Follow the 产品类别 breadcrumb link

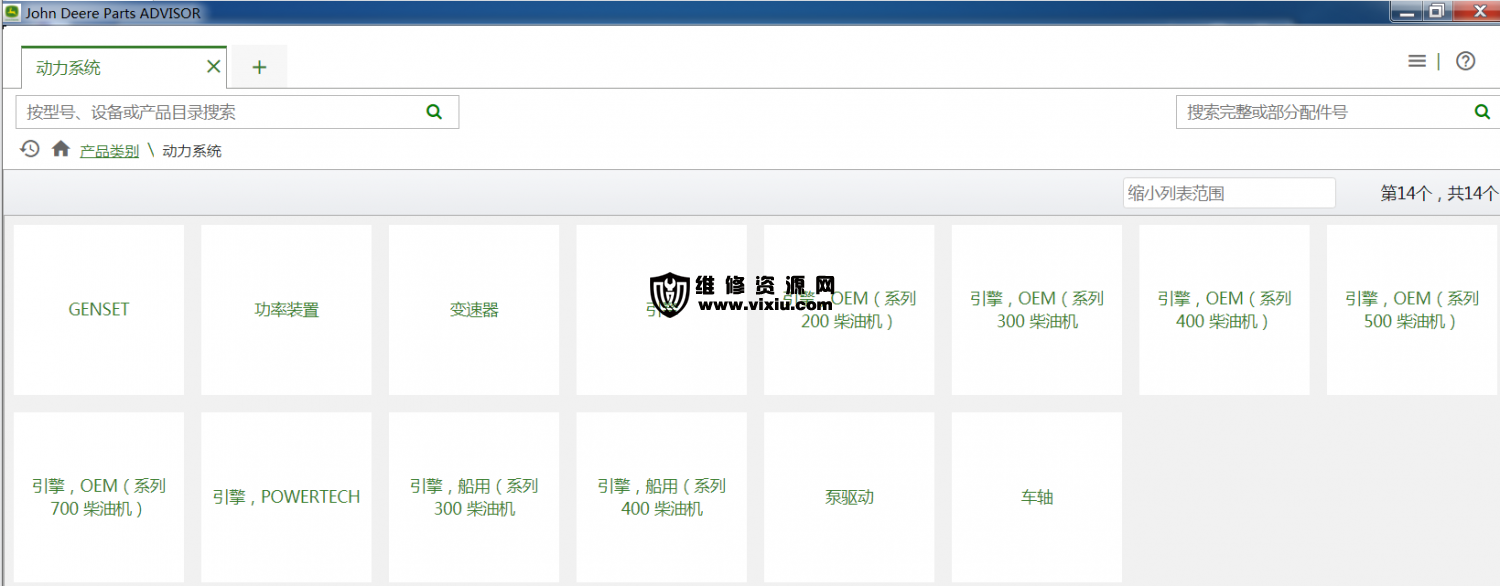click(x=109, y=151)
